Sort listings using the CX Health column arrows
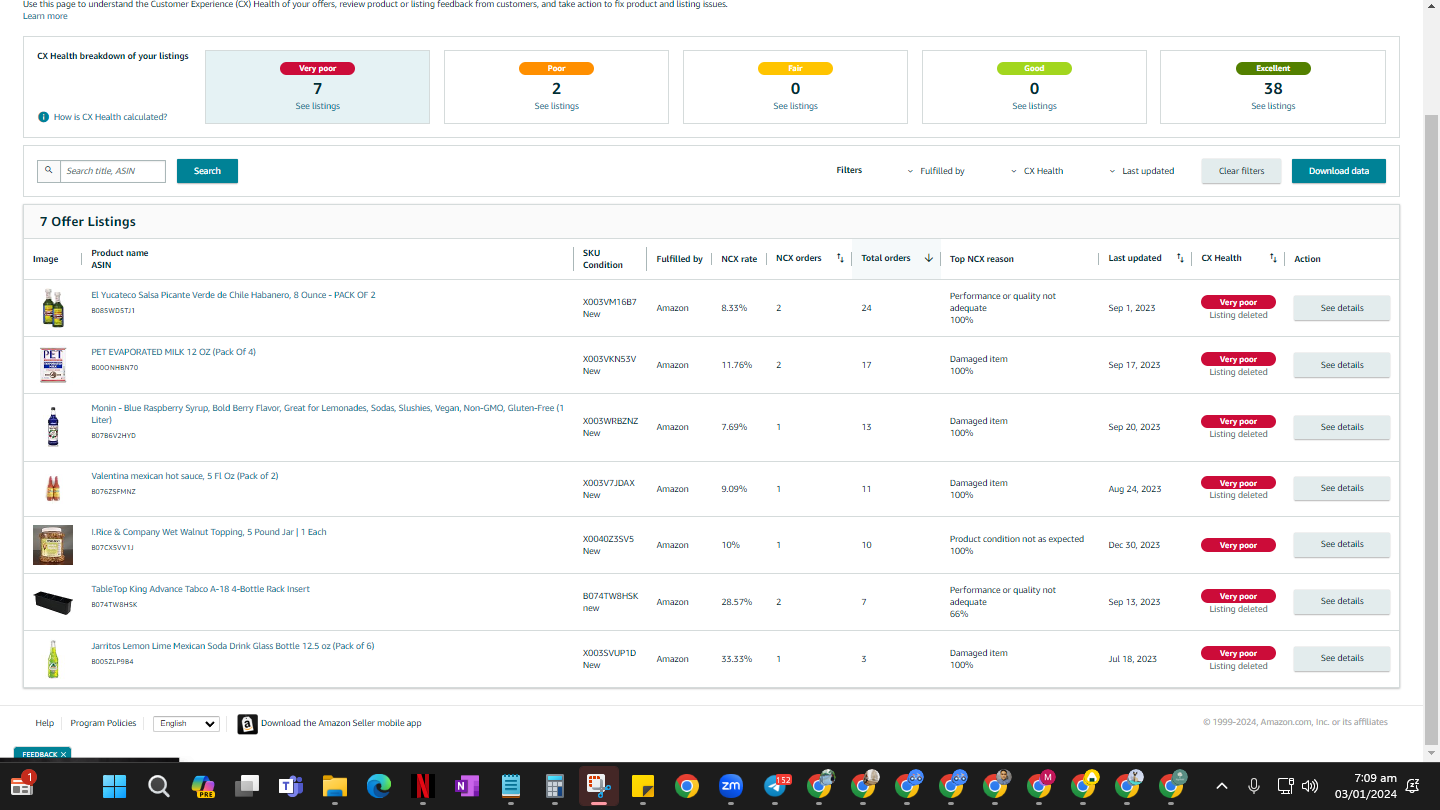Viewport: 1440px width, 810px height. pyautogui.click(x=1273, y=259)
